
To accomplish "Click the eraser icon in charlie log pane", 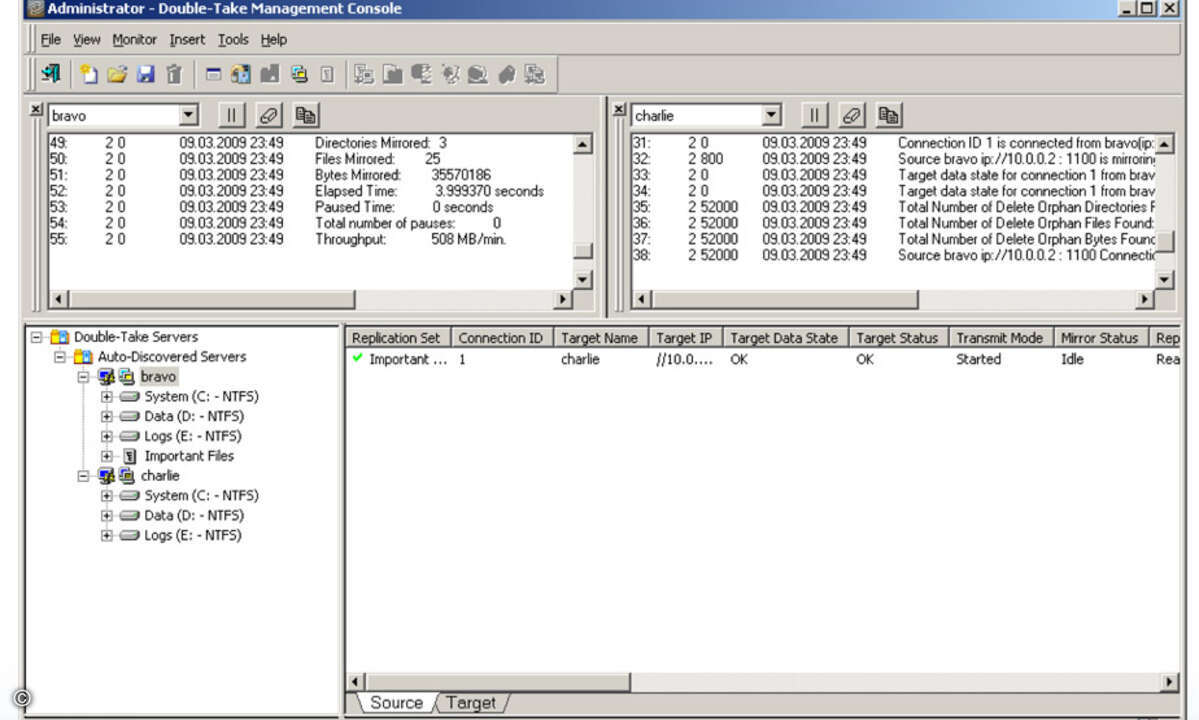I will [851, 115].
